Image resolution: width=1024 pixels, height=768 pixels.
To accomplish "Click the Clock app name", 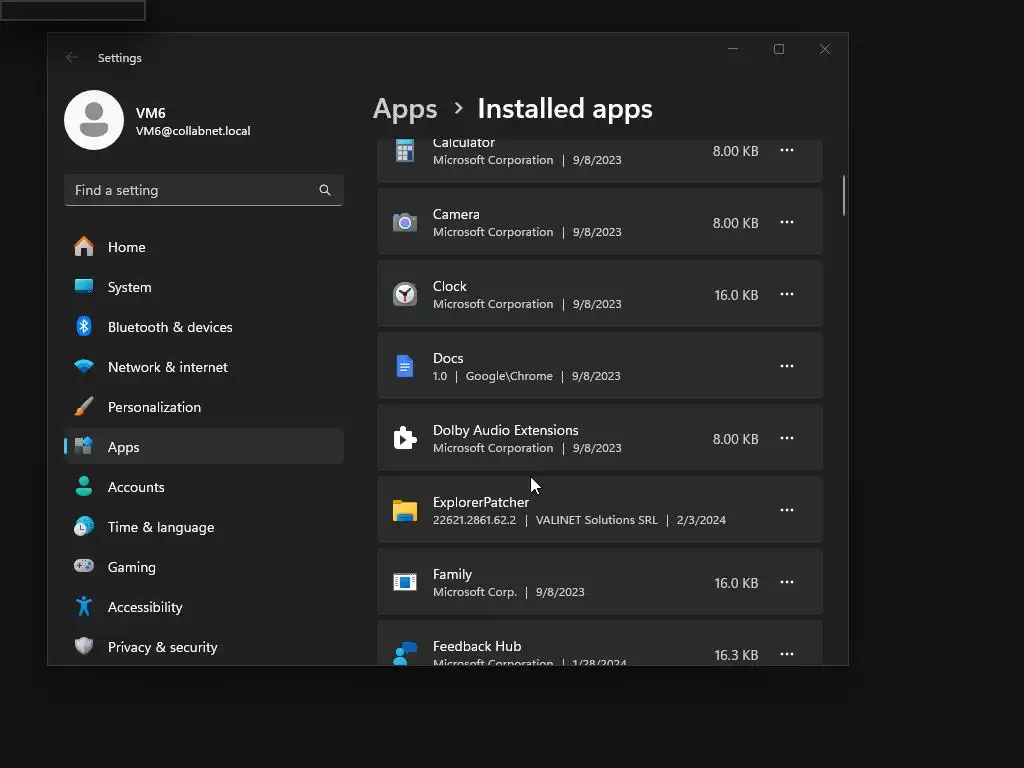I will [x=449, y=286].
